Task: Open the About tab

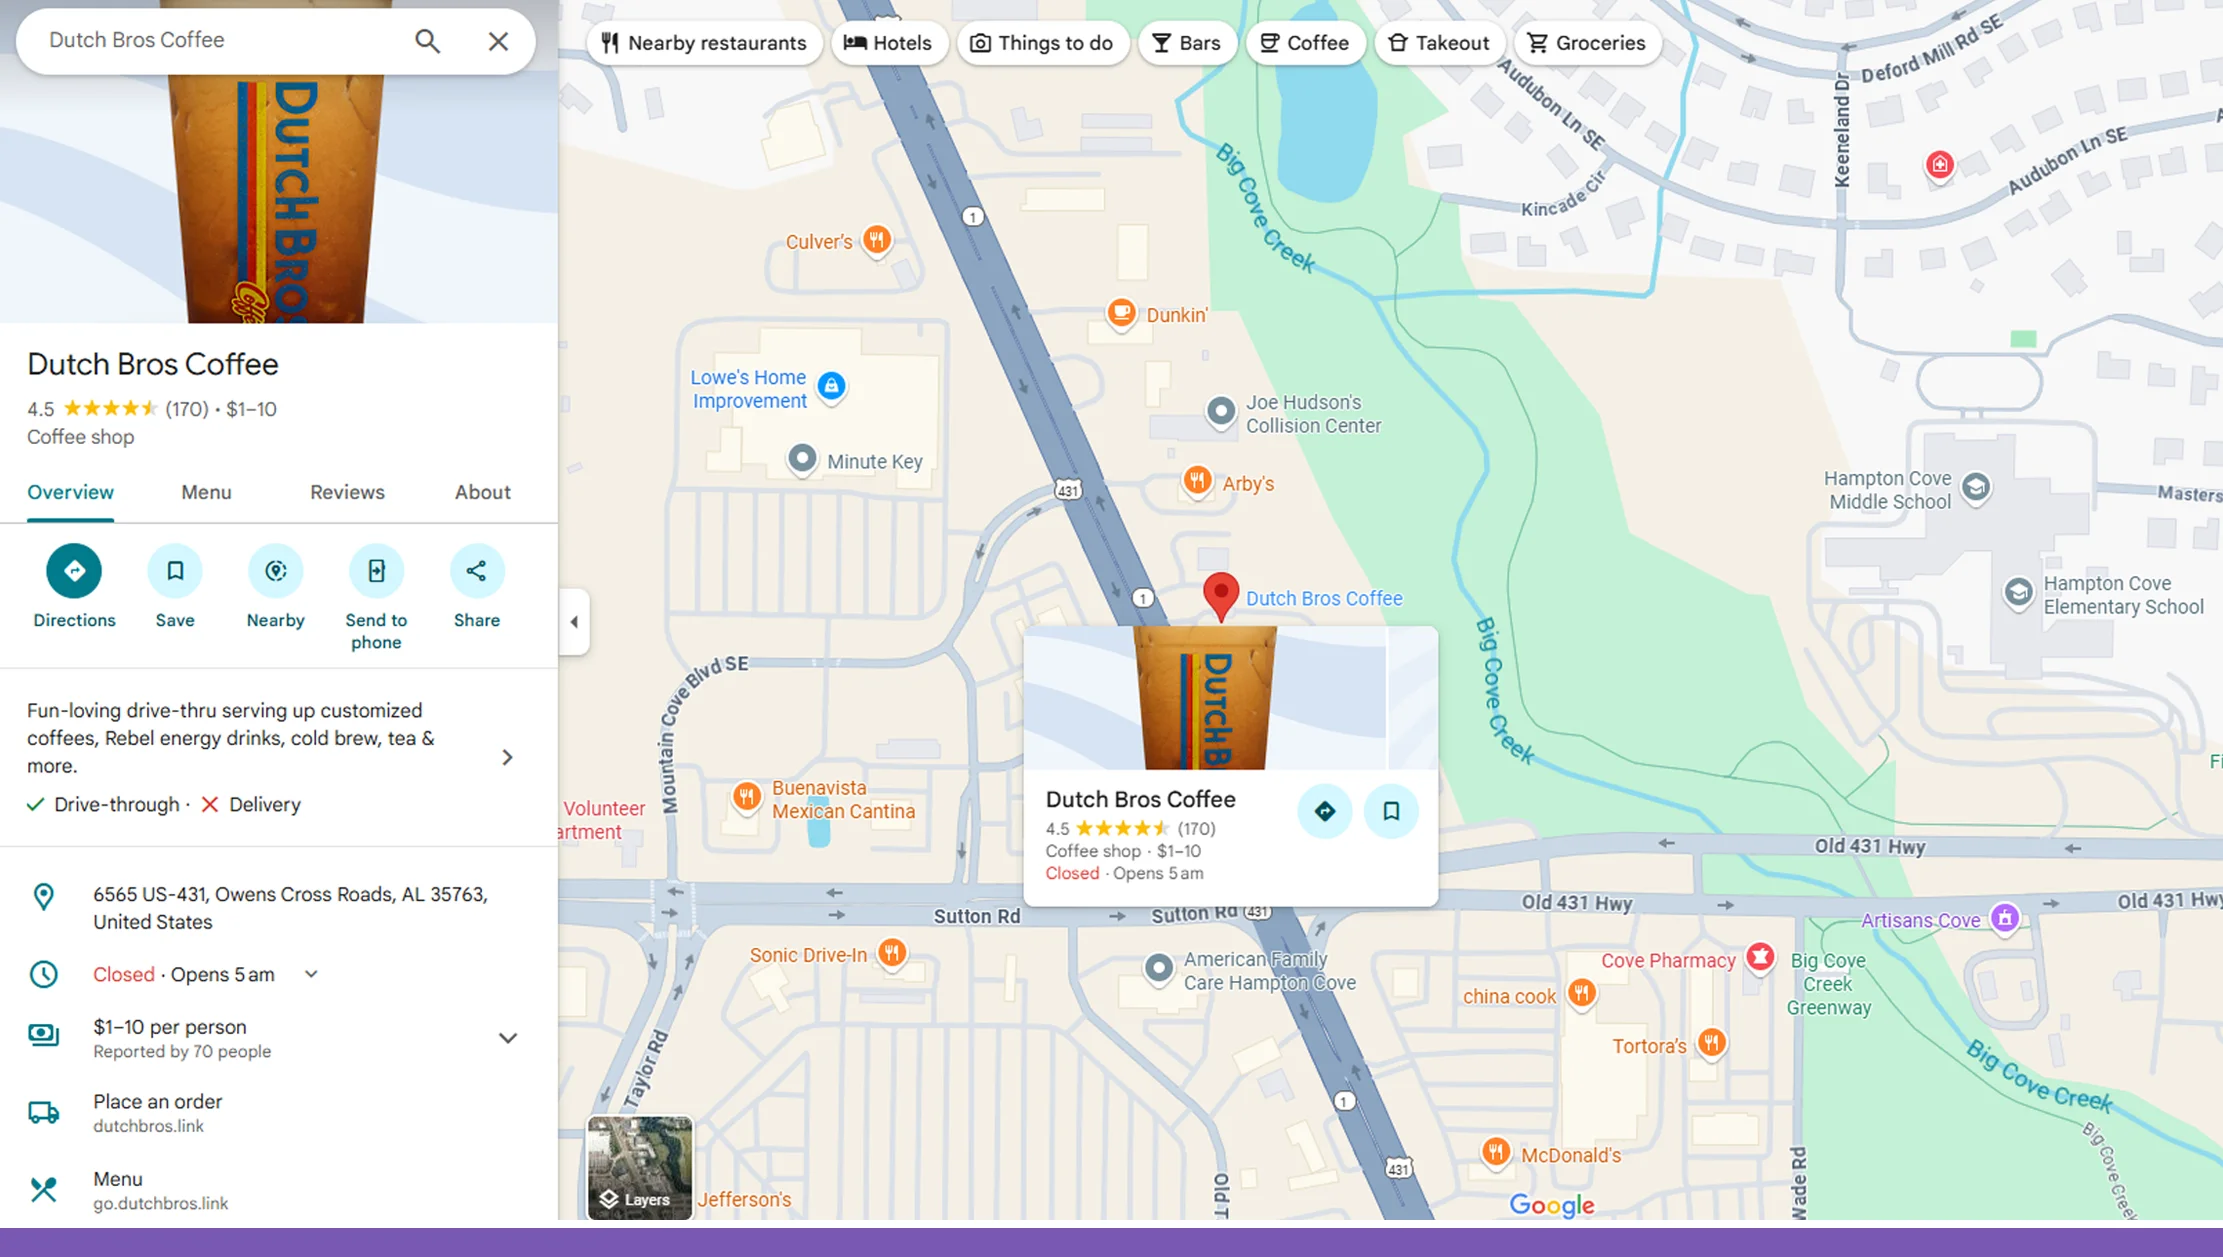Action: (483, 492)
